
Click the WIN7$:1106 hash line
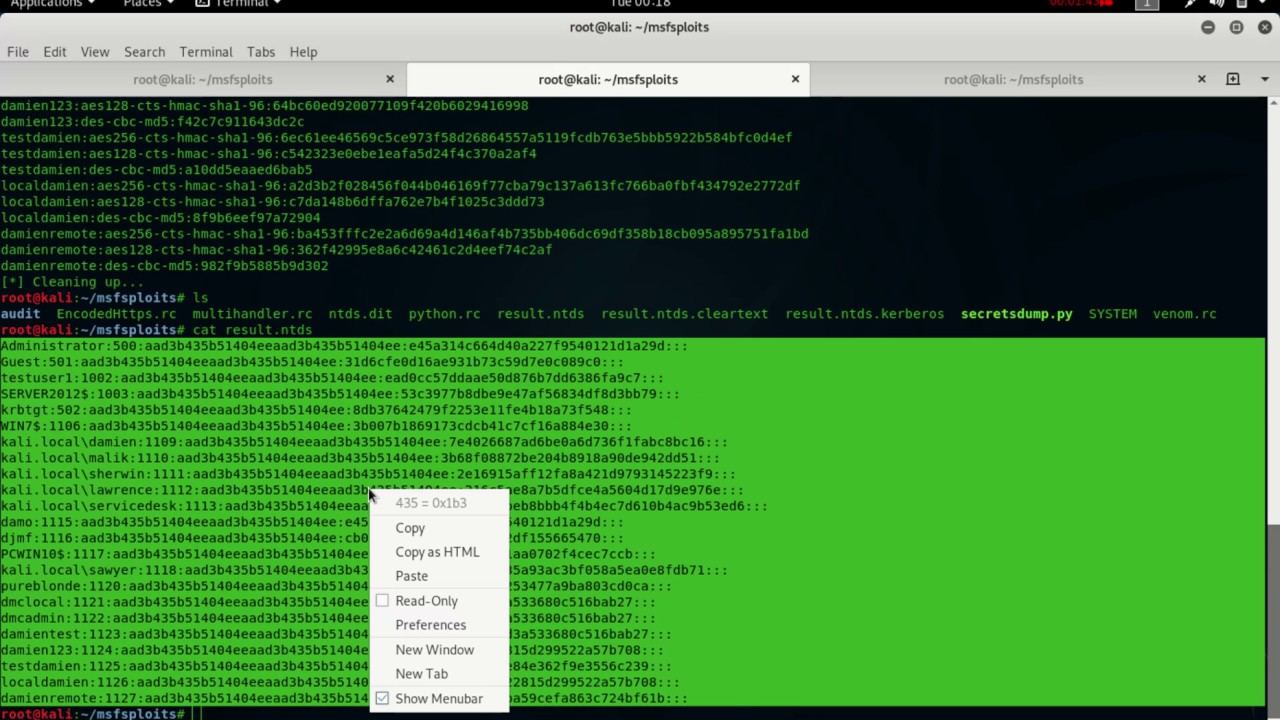[316, 426]
